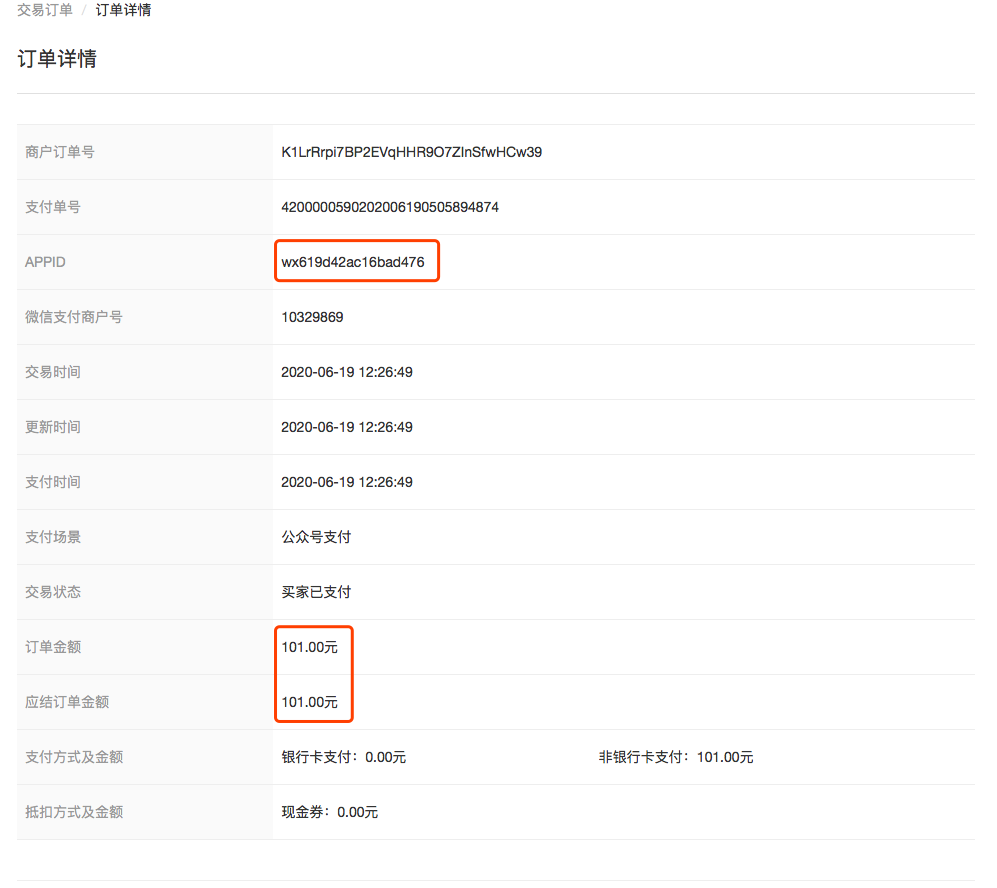Select merchant order number K1LrRrpi7BP2EVqHHR9O7ZInSfwHCw39
This screenshot has height=888, width=997.
pyautogui.click(x=411, y=153)
